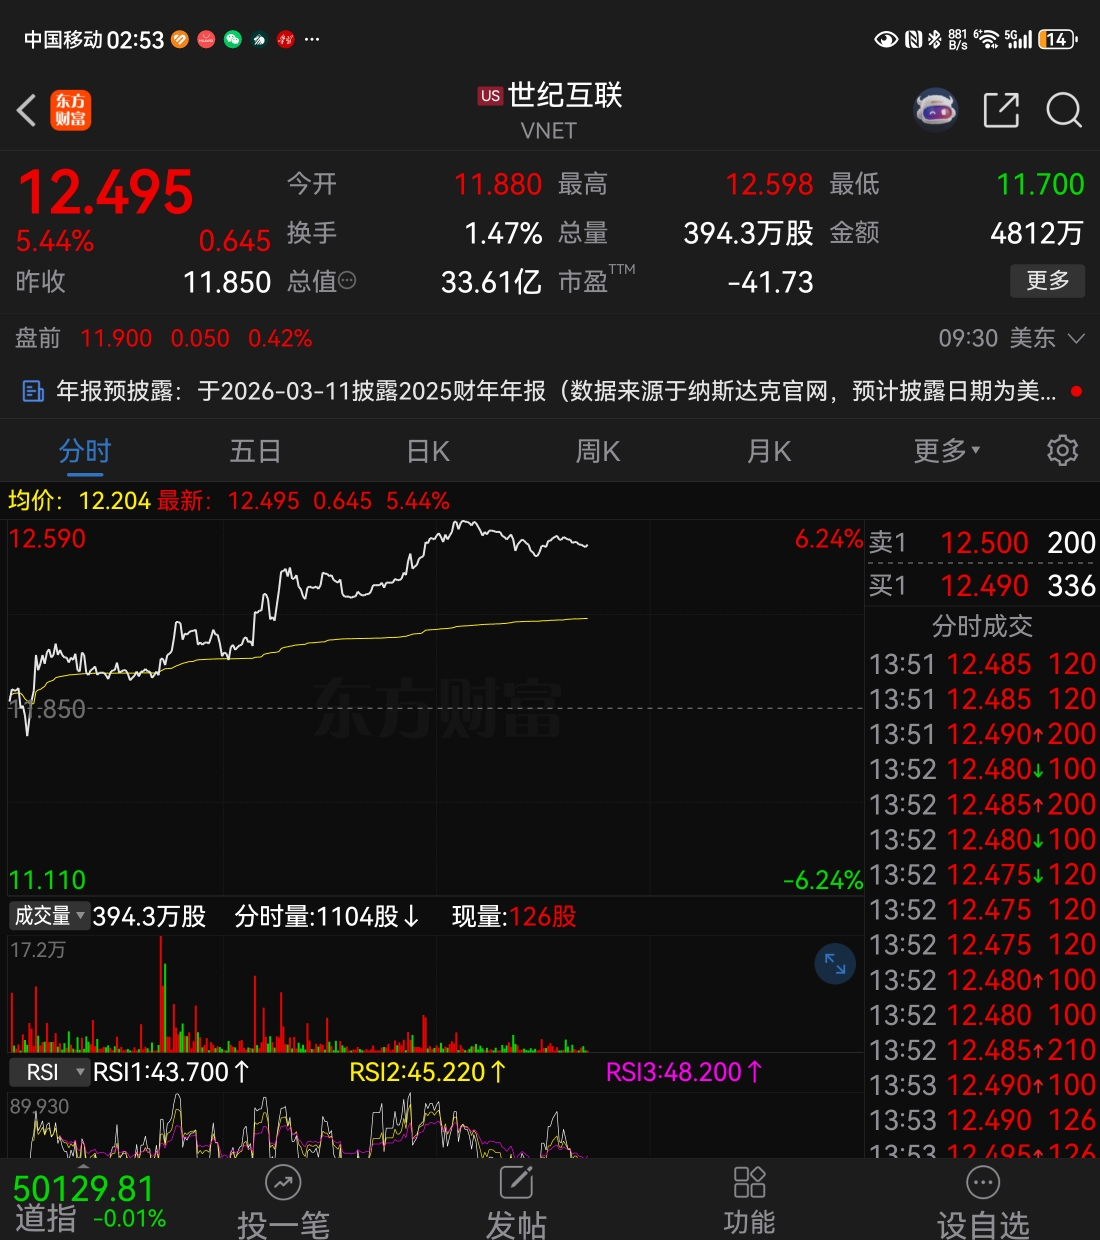Tap the 发帖 label
Viewport: 1100px width, 1240px height.
tap(516, 1225)
